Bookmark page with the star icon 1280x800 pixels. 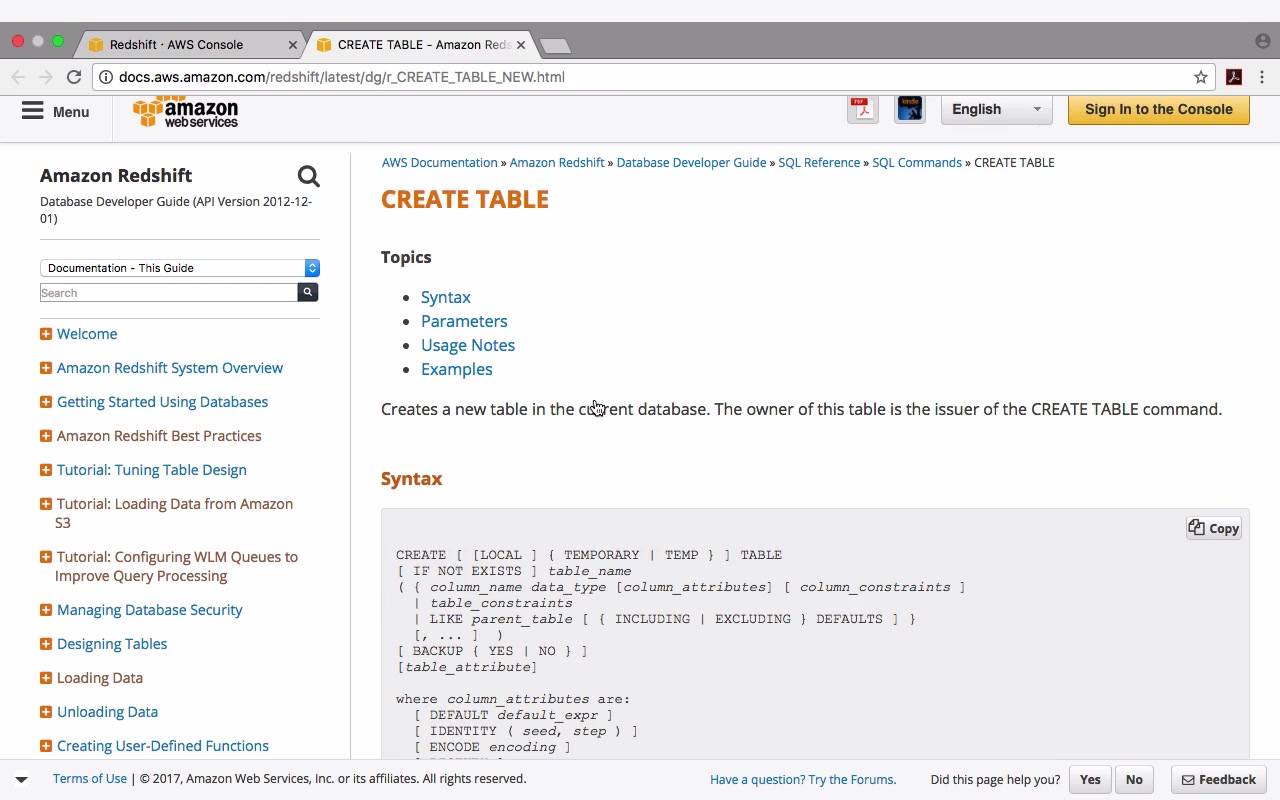point(1201,77)
